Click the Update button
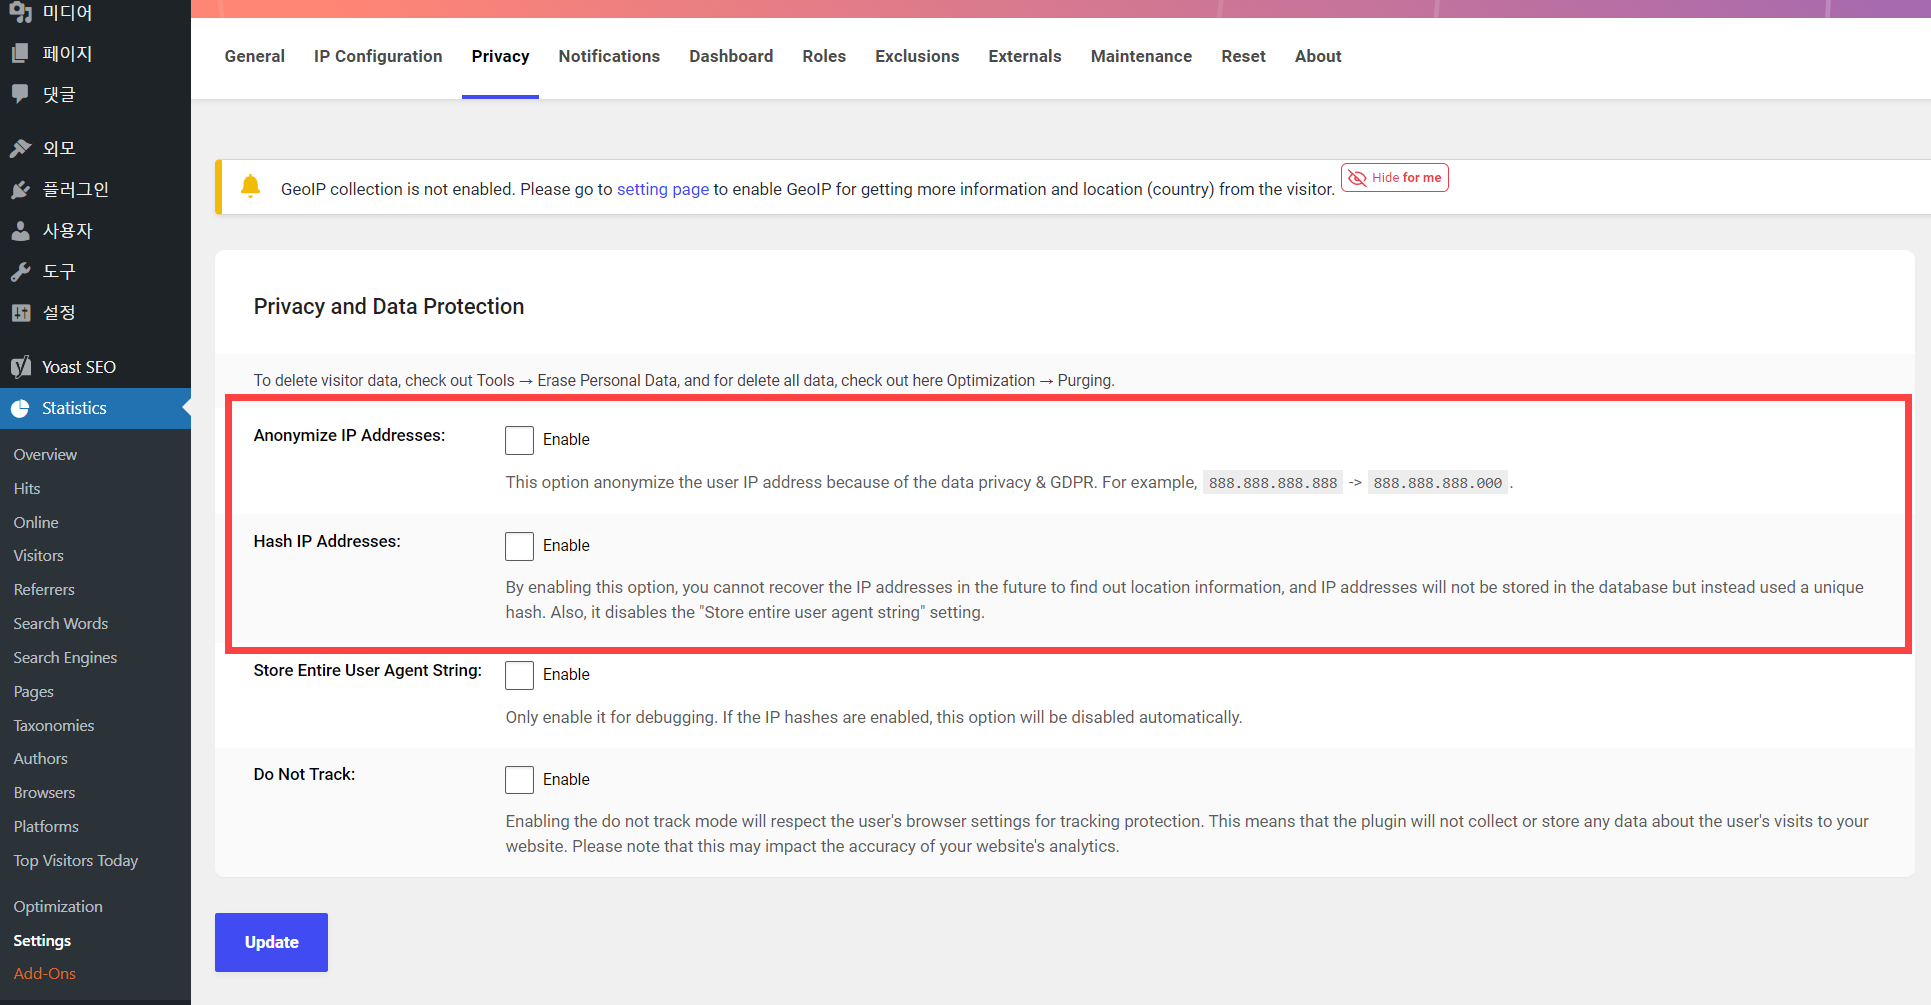1931x1005 pixels. point(271,942)
